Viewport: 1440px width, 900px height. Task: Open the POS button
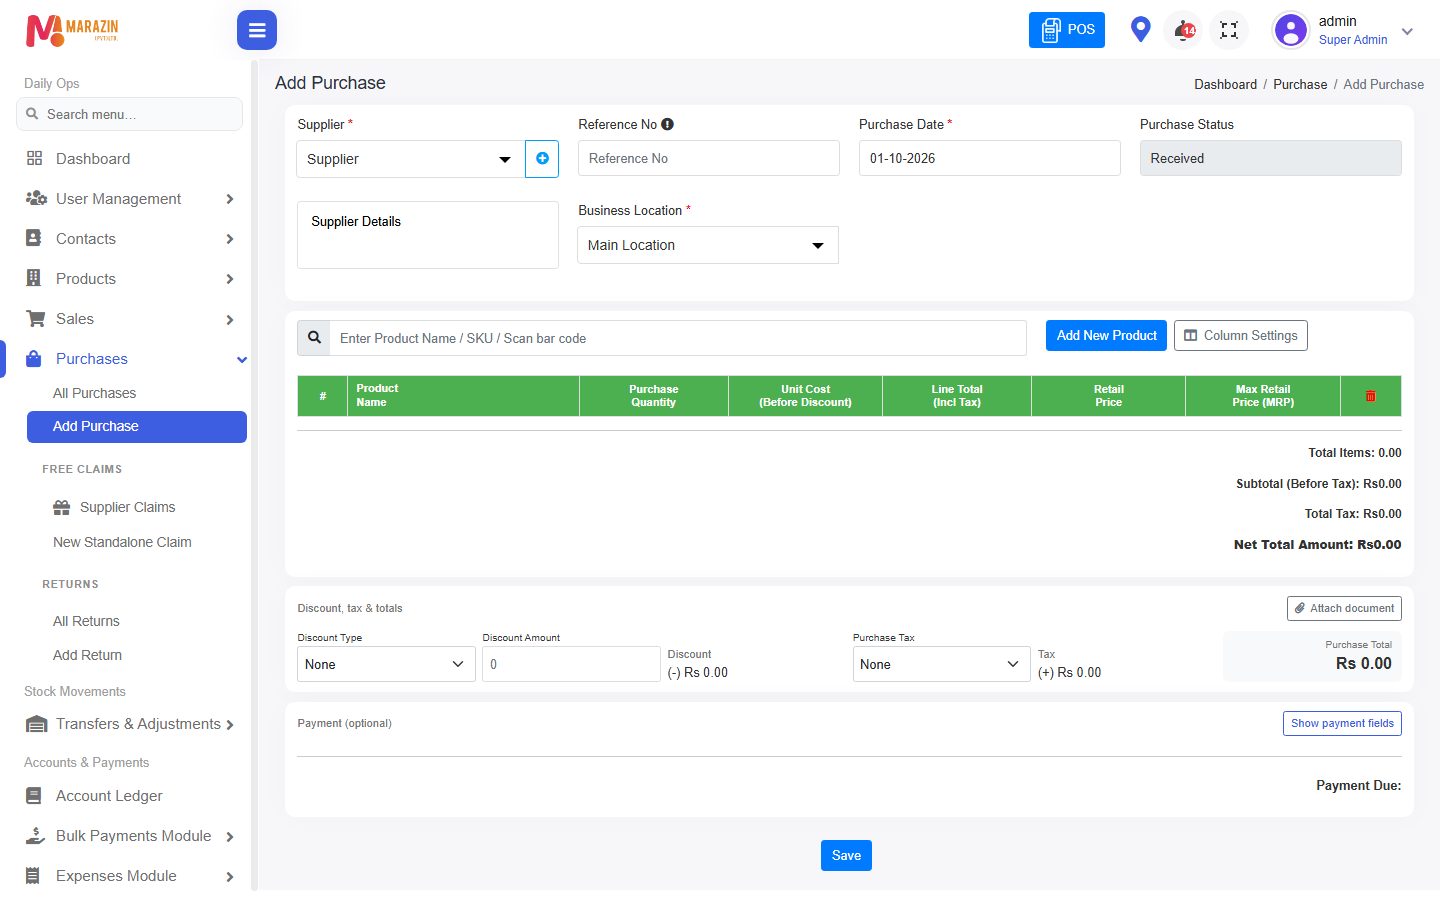pos(1067,30)
